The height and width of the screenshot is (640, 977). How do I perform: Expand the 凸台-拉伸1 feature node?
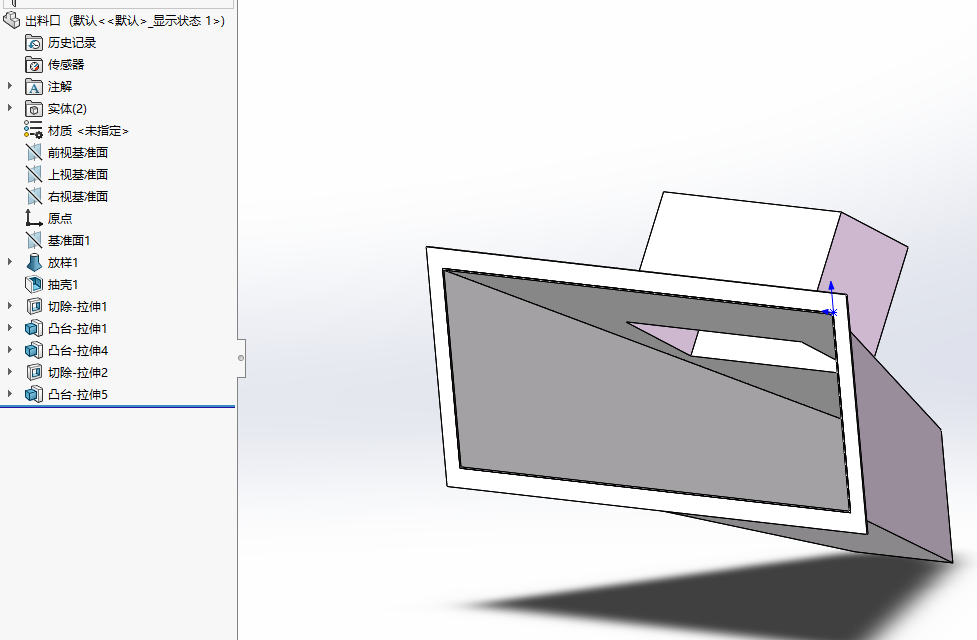[x=9, y=328]
